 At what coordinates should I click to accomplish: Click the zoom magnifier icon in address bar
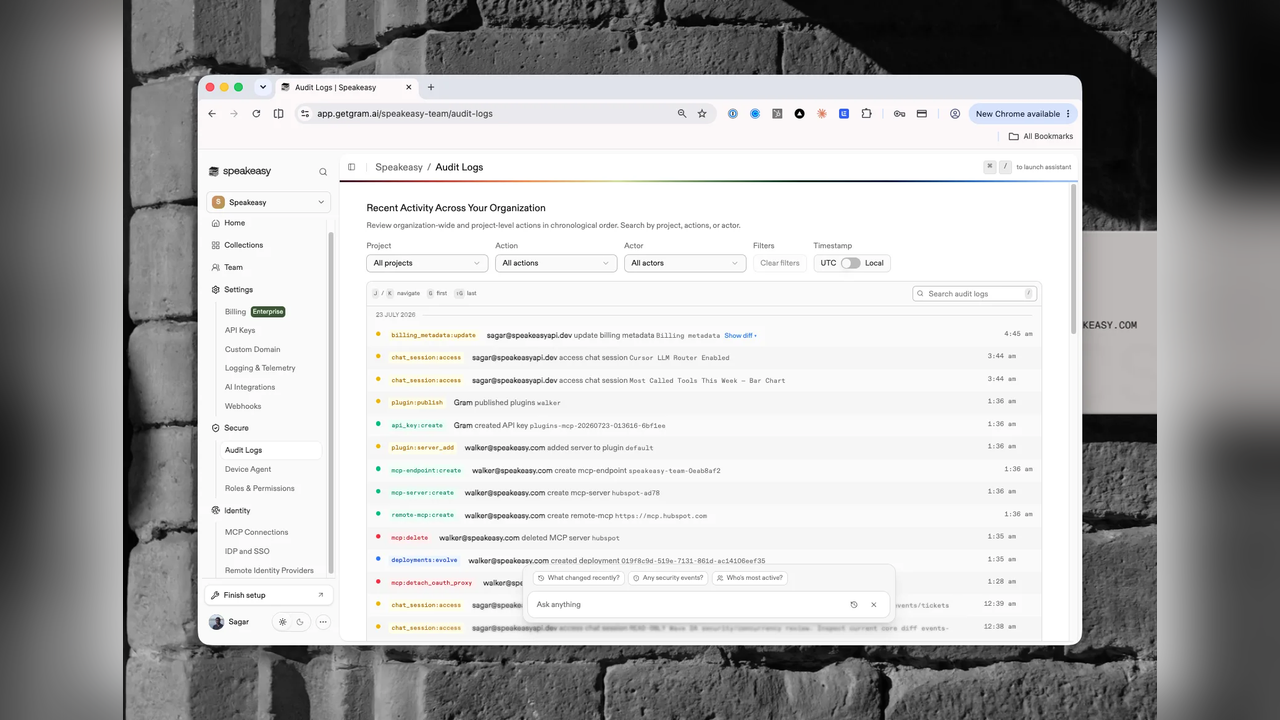click(682, 114)
